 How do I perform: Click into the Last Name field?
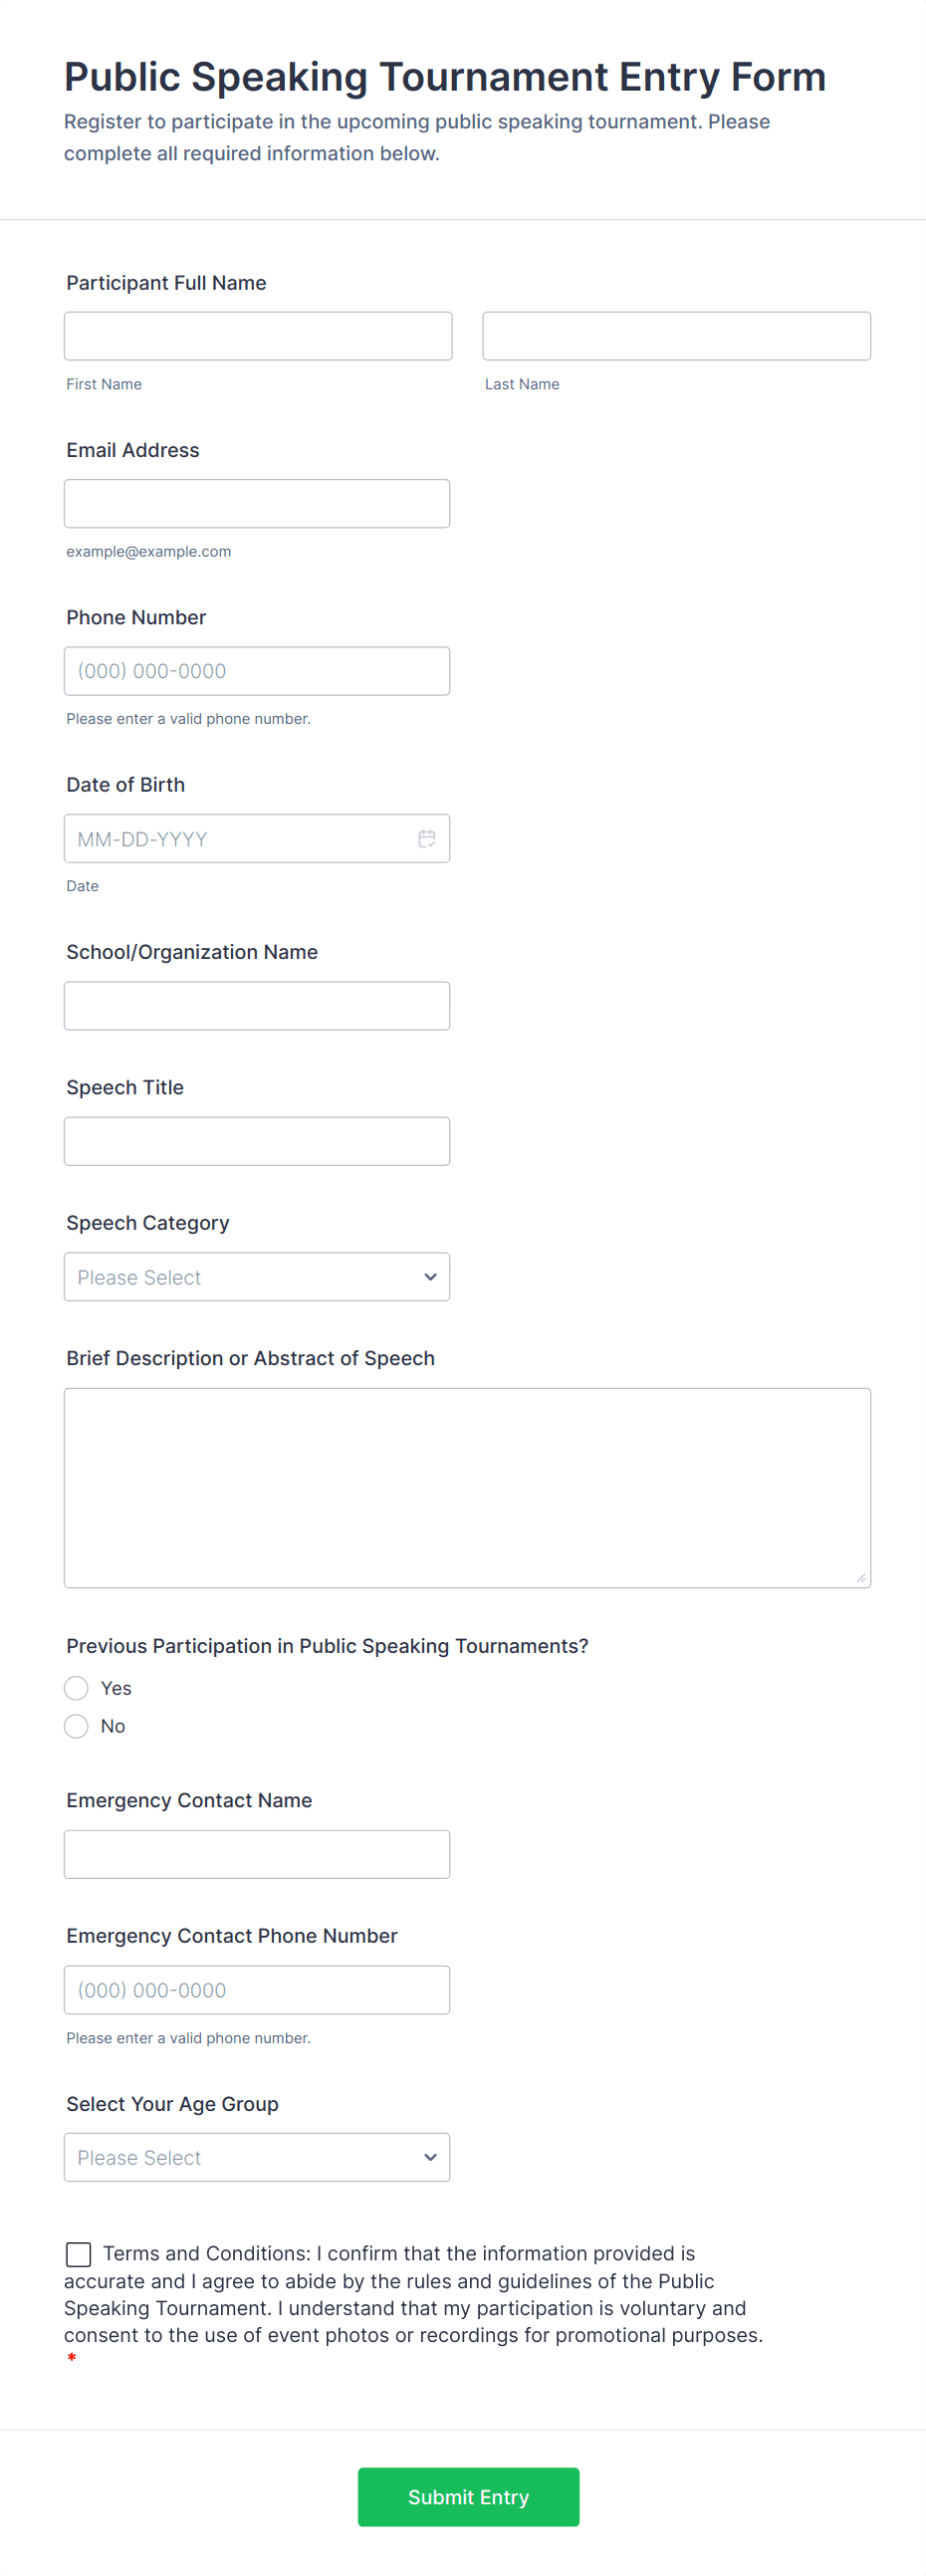coord(676,336)
